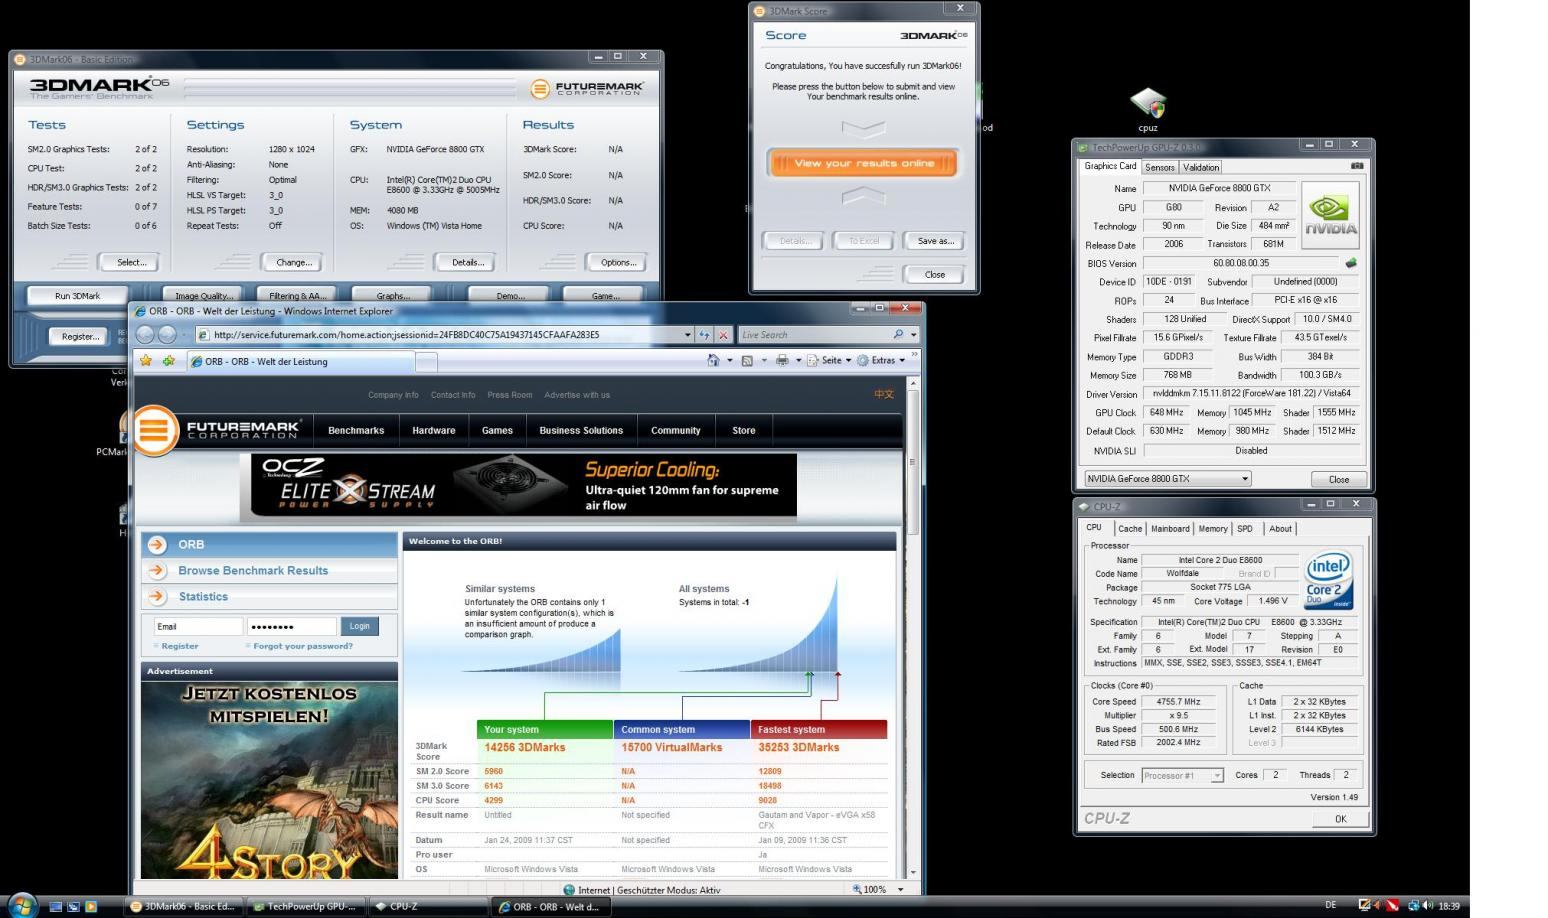
Task: Click the red stop-loading X icon
Action: point(723,335)
